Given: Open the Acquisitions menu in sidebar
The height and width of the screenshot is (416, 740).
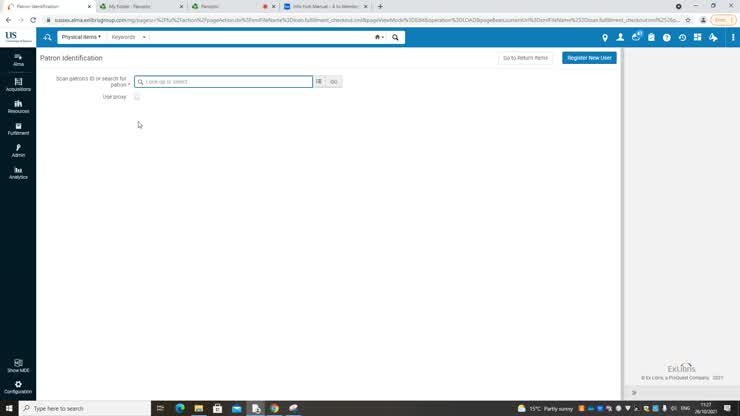Looking at the screenshot, I should 18,84.
